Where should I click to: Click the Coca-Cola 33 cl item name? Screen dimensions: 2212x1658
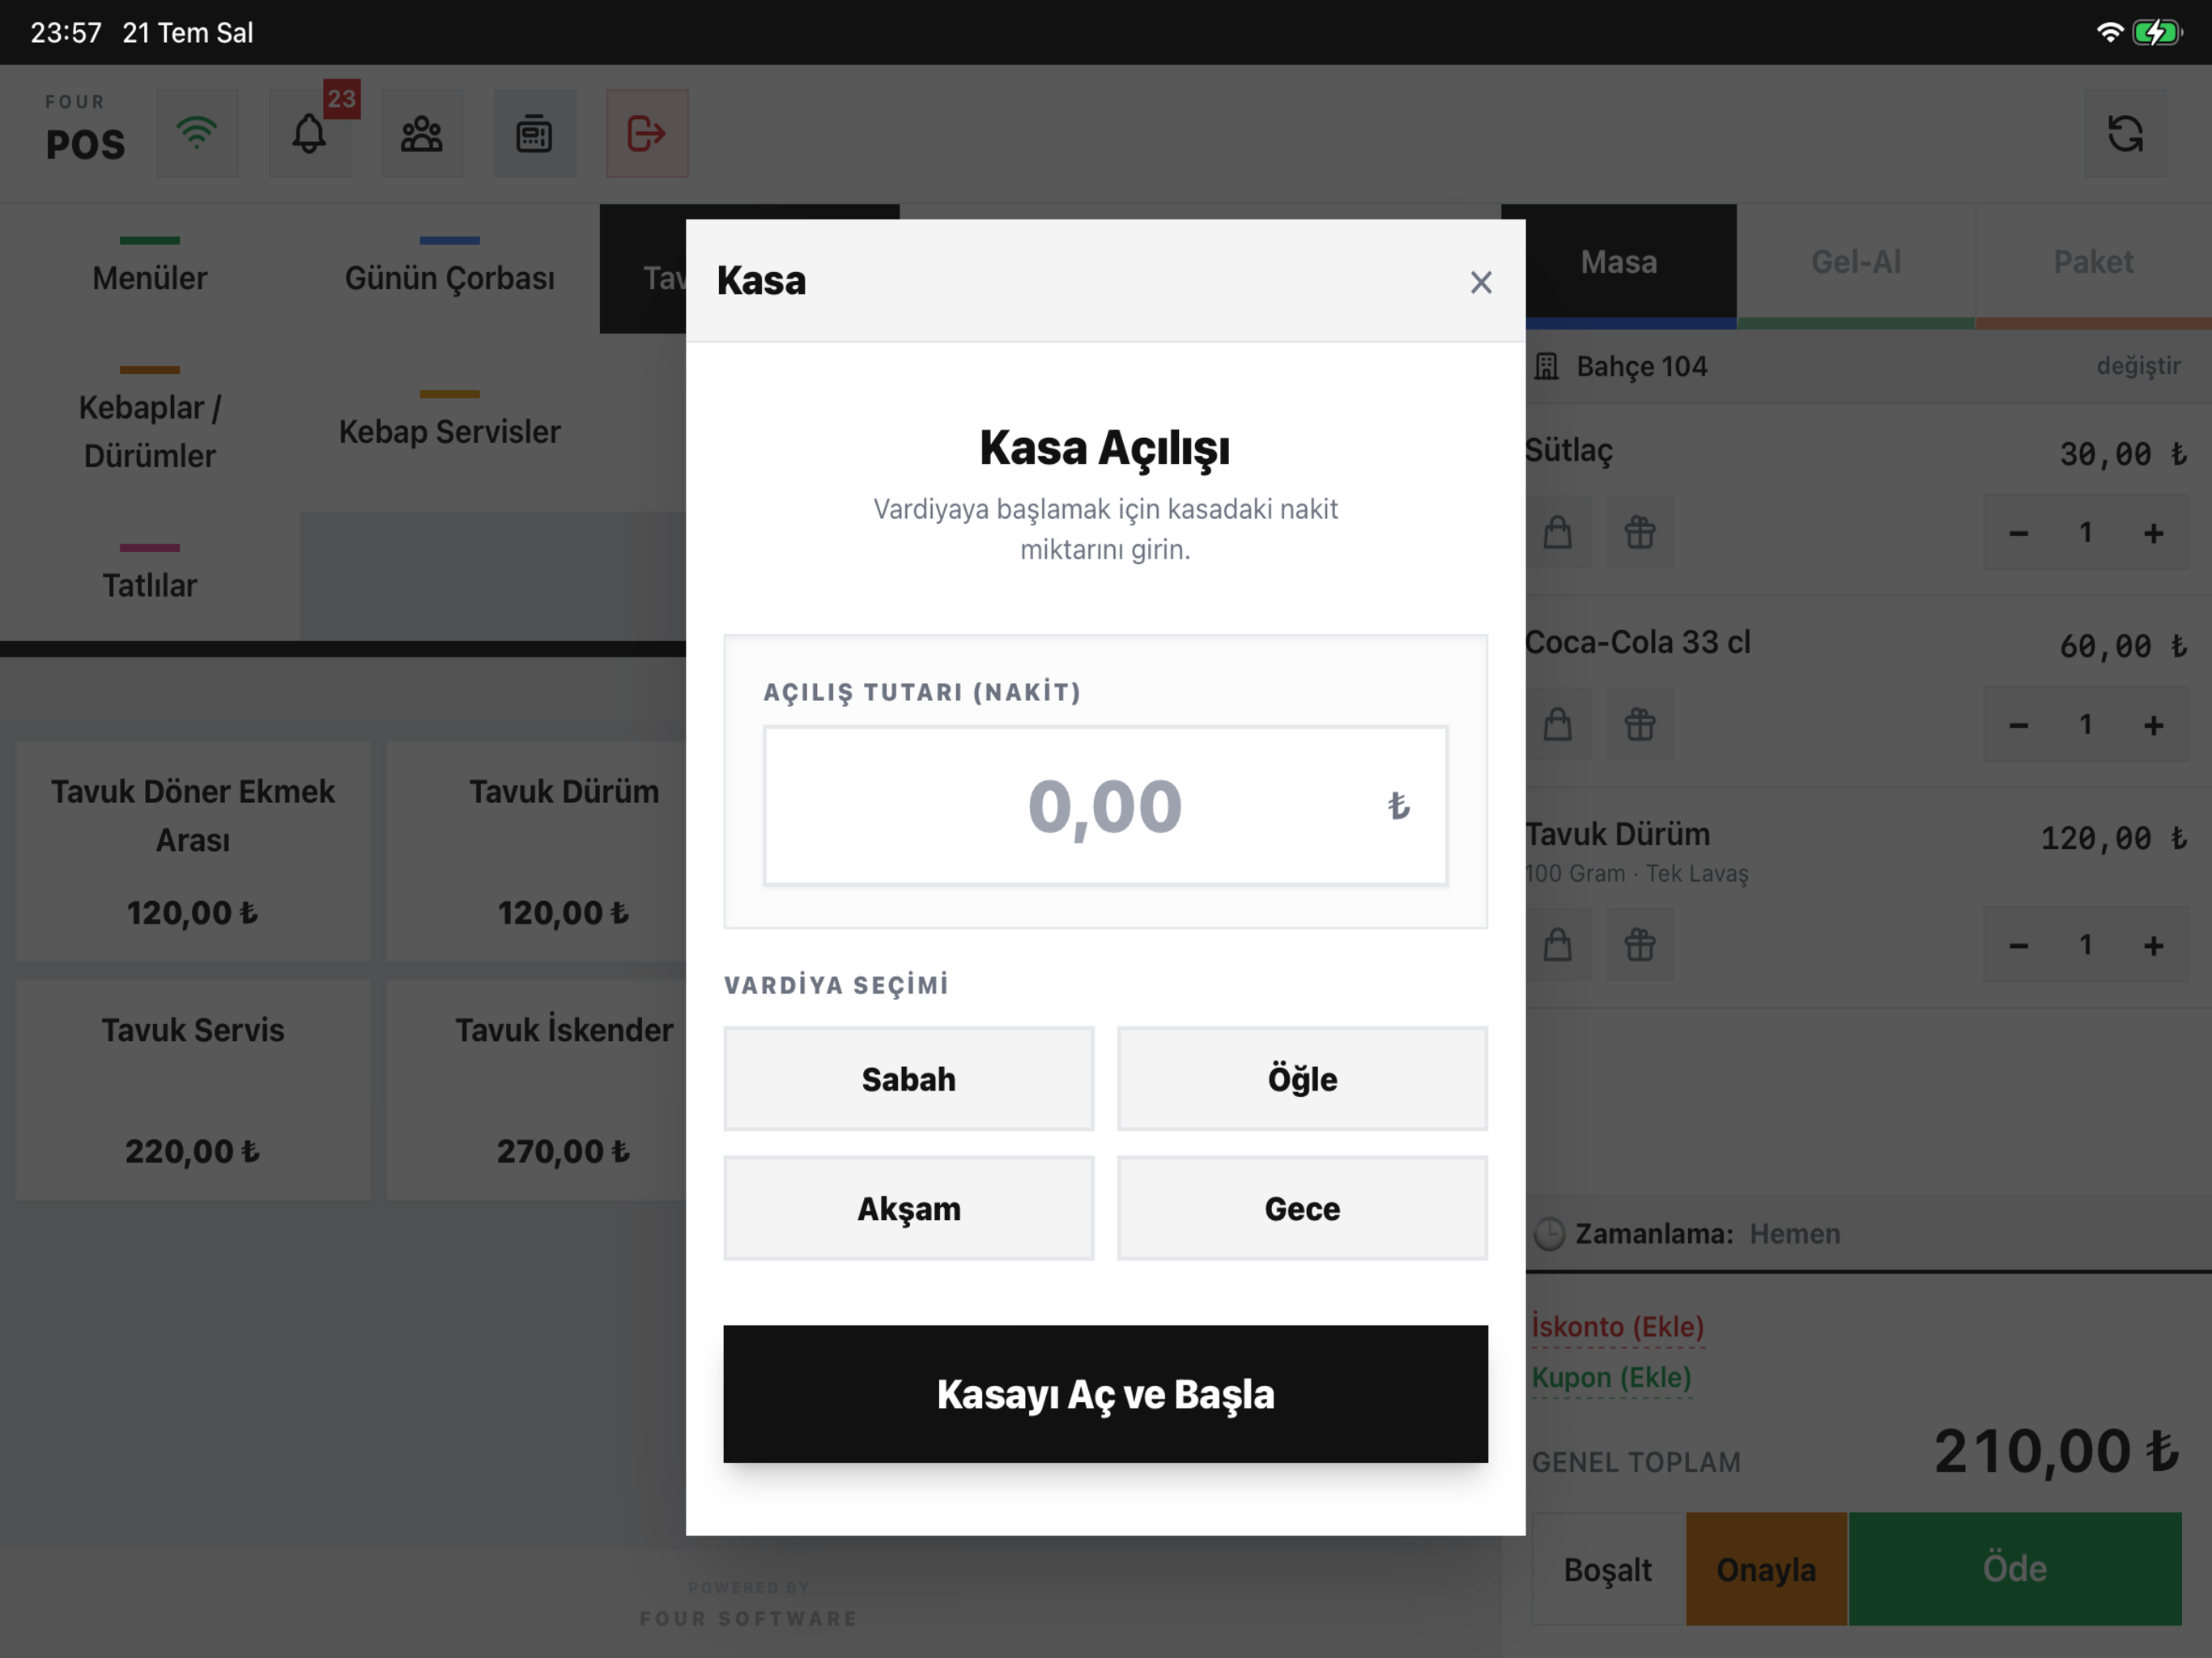1637,643
